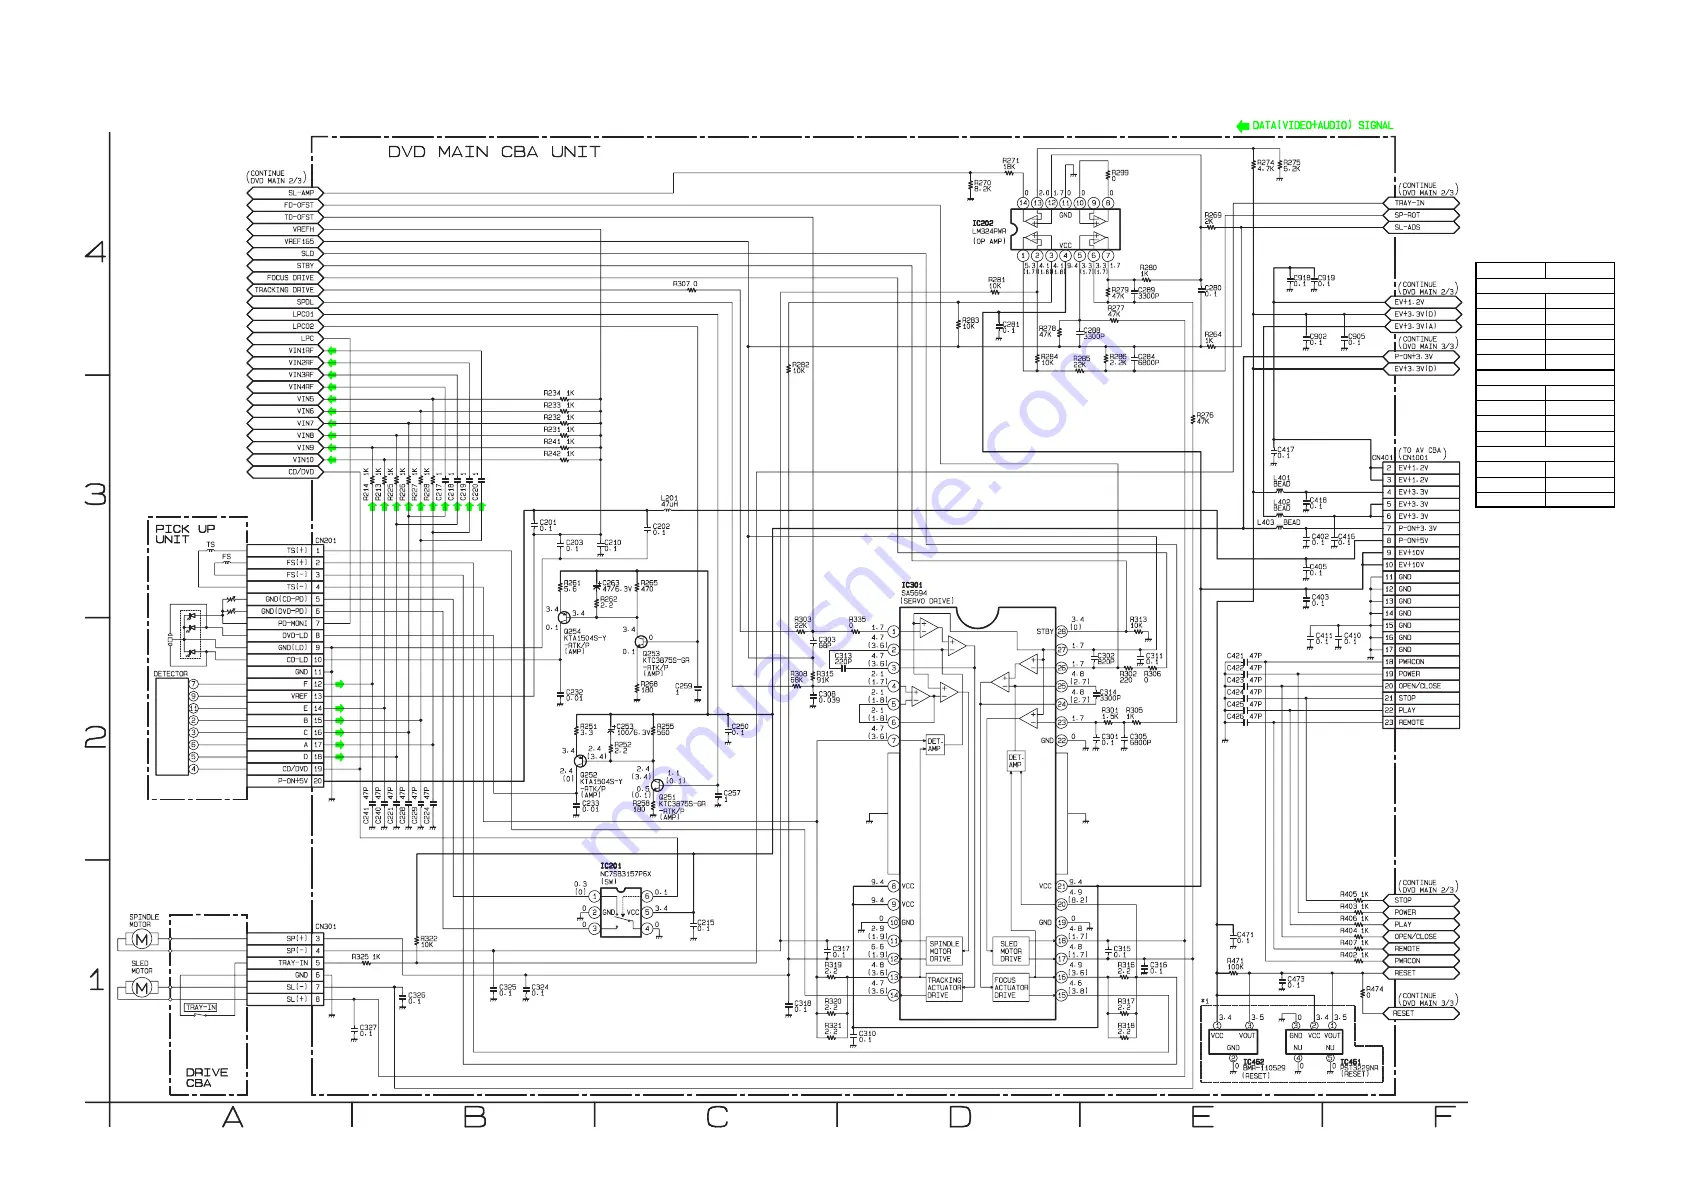Click the PD-MONI pin 7 on CN201
This screenshot has width=1701, height=1191.
coord(285,623)
